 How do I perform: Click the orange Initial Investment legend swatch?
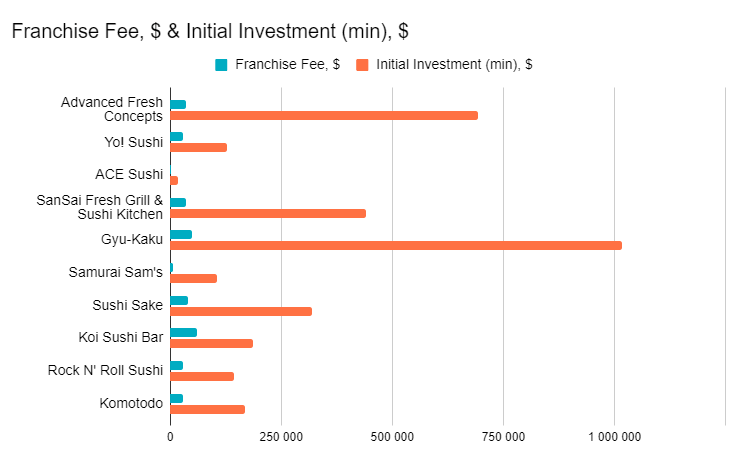pyautogui.click(x=362, y=65)
